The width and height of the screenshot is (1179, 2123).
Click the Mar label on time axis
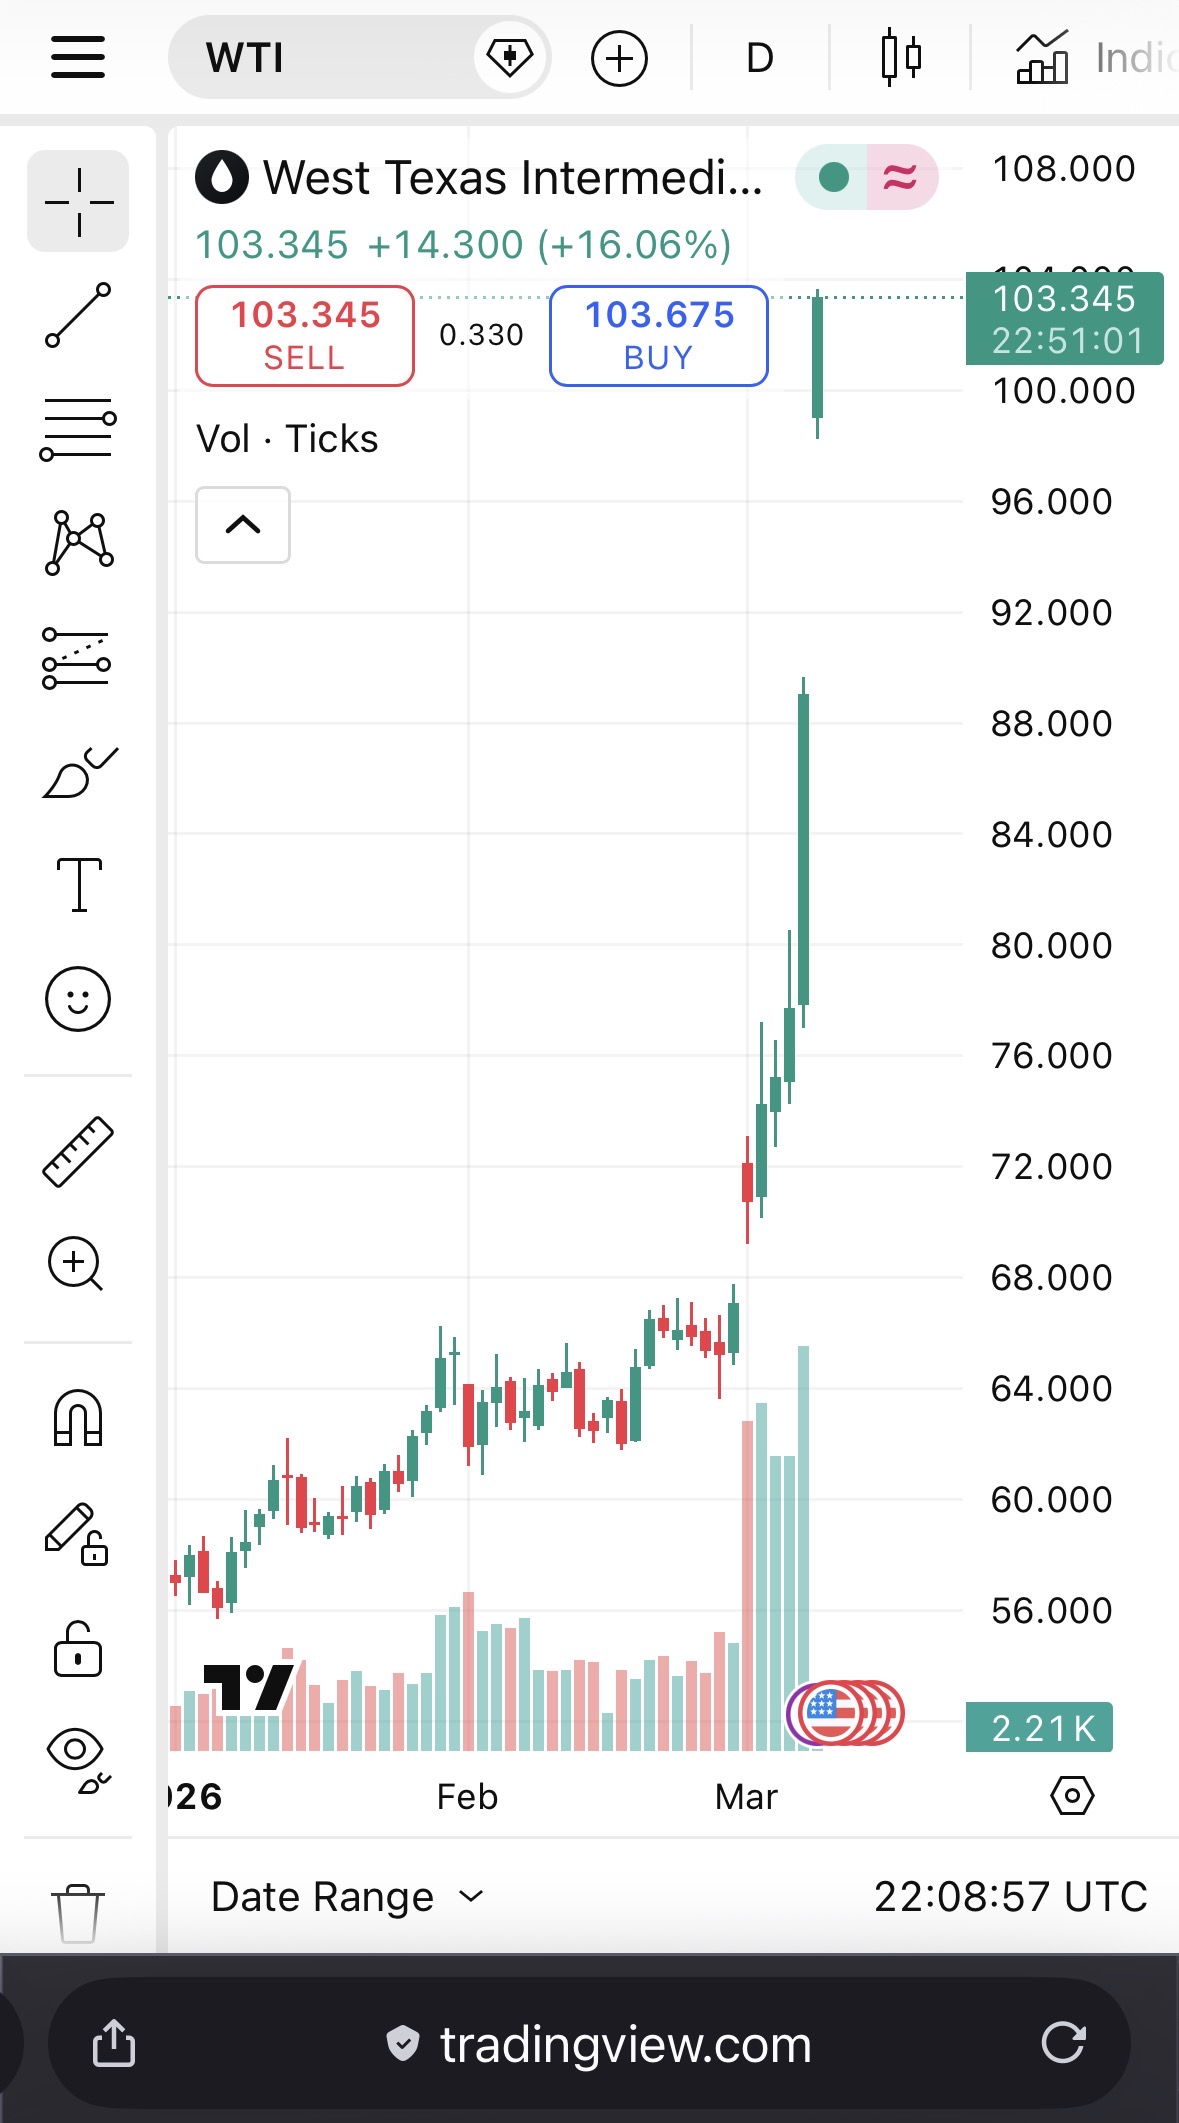point(746,1797)
